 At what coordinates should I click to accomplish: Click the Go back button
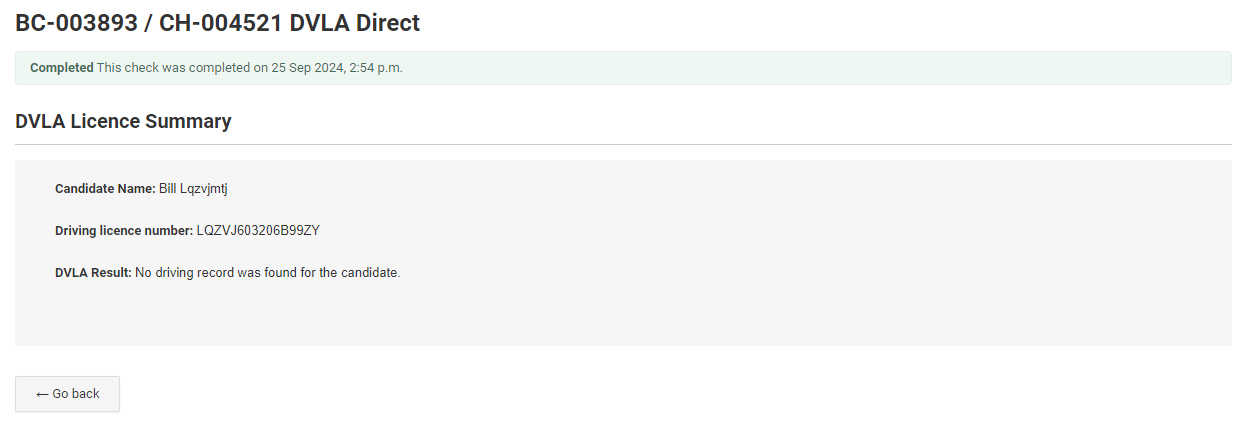click(x=67, y=394)
